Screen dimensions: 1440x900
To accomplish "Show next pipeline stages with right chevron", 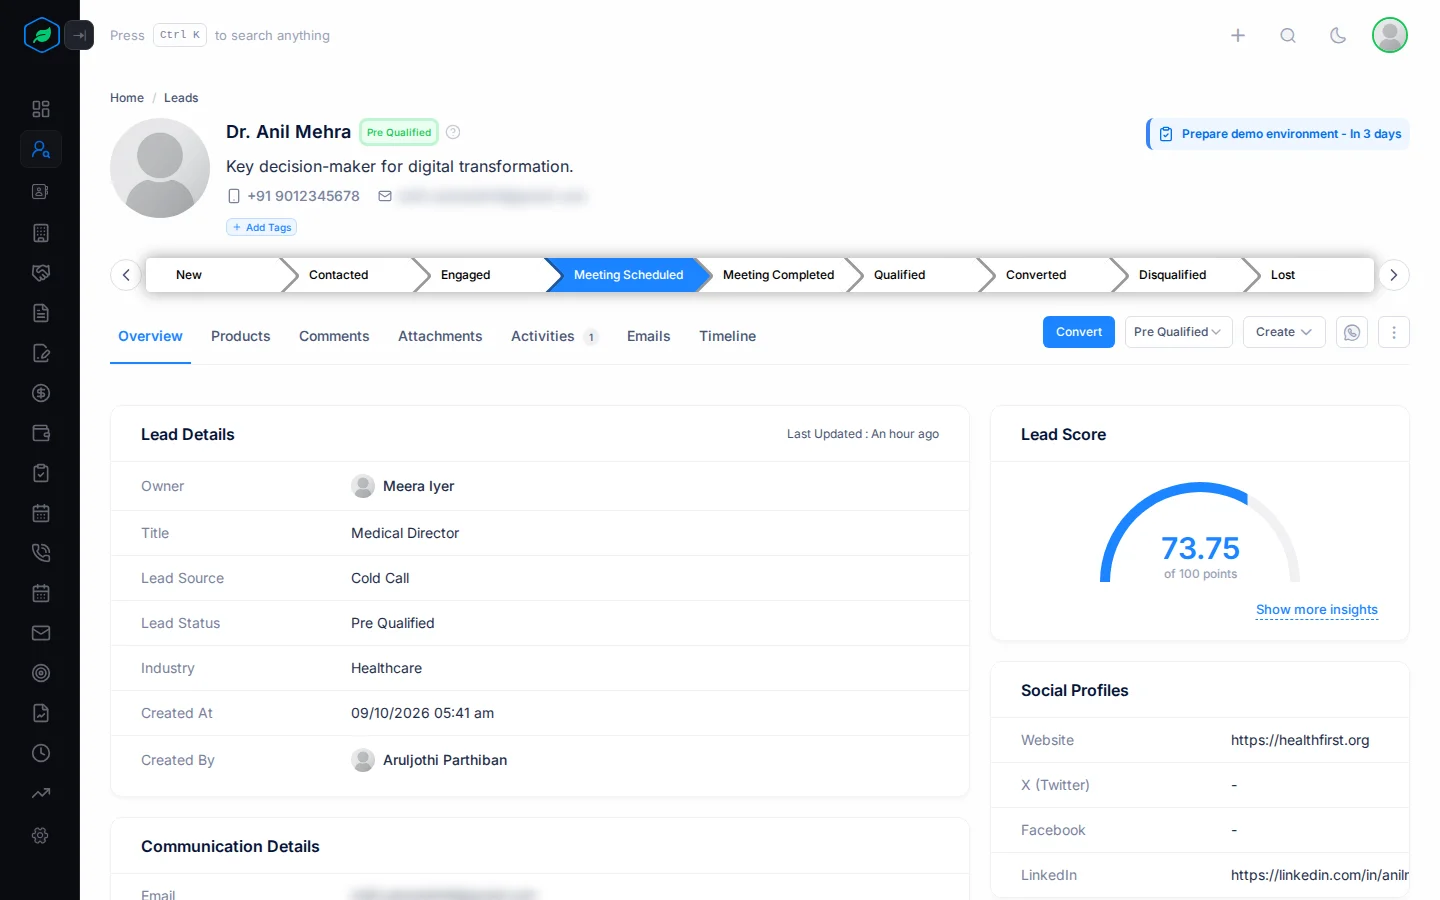I will (1394, 275).
